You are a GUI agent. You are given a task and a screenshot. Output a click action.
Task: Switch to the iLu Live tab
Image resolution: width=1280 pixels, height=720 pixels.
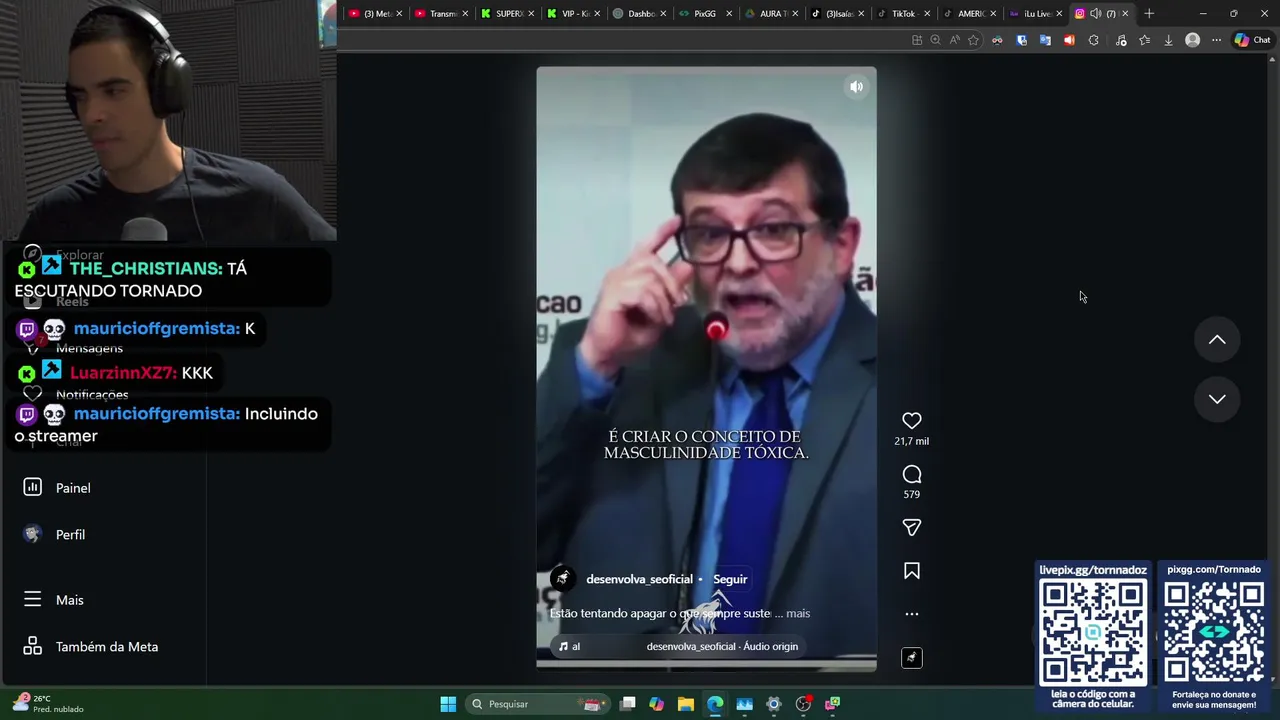(1036, 13)
